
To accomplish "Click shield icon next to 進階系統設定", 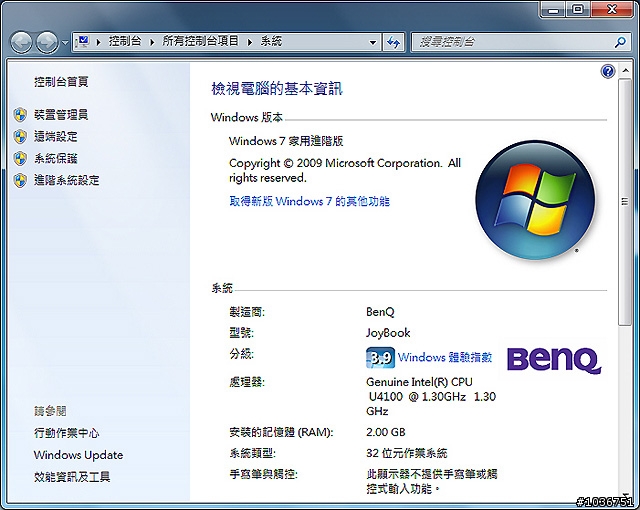I will [20, 180].
